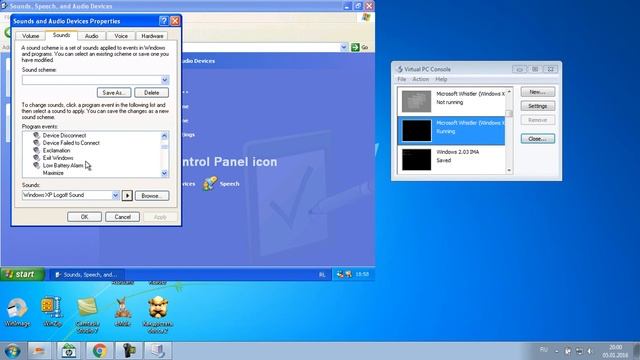
Task: Click the Save As button
Action: (114, 93)
